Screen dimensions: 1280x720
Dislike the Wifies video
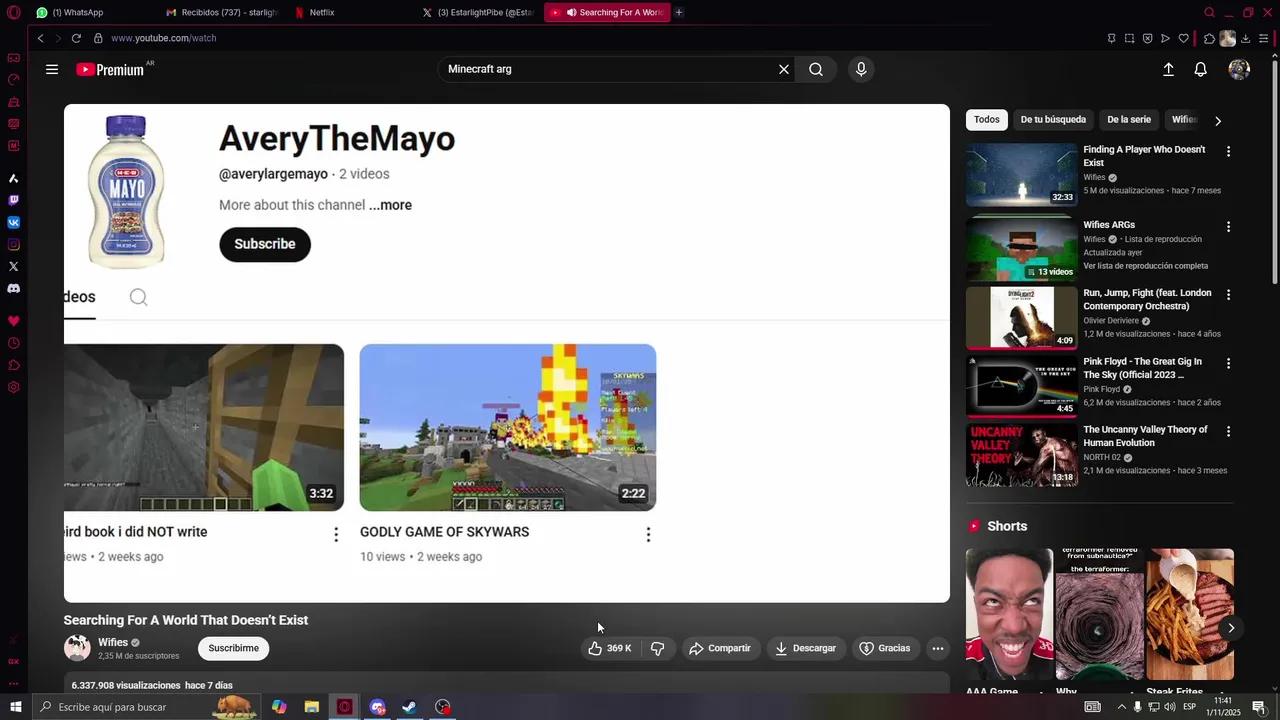click(657, 648)
